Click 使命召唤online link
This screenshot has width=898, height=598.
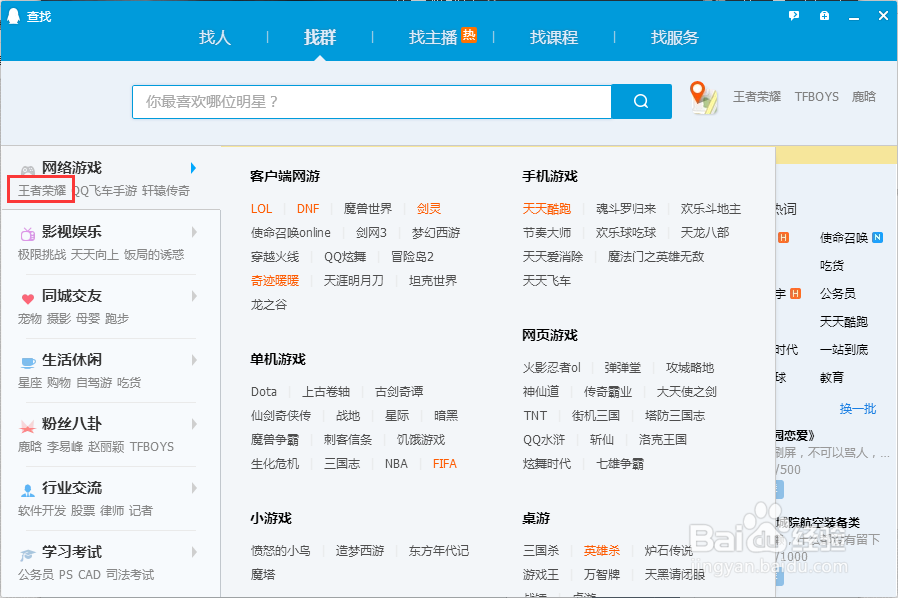(291, 233)
